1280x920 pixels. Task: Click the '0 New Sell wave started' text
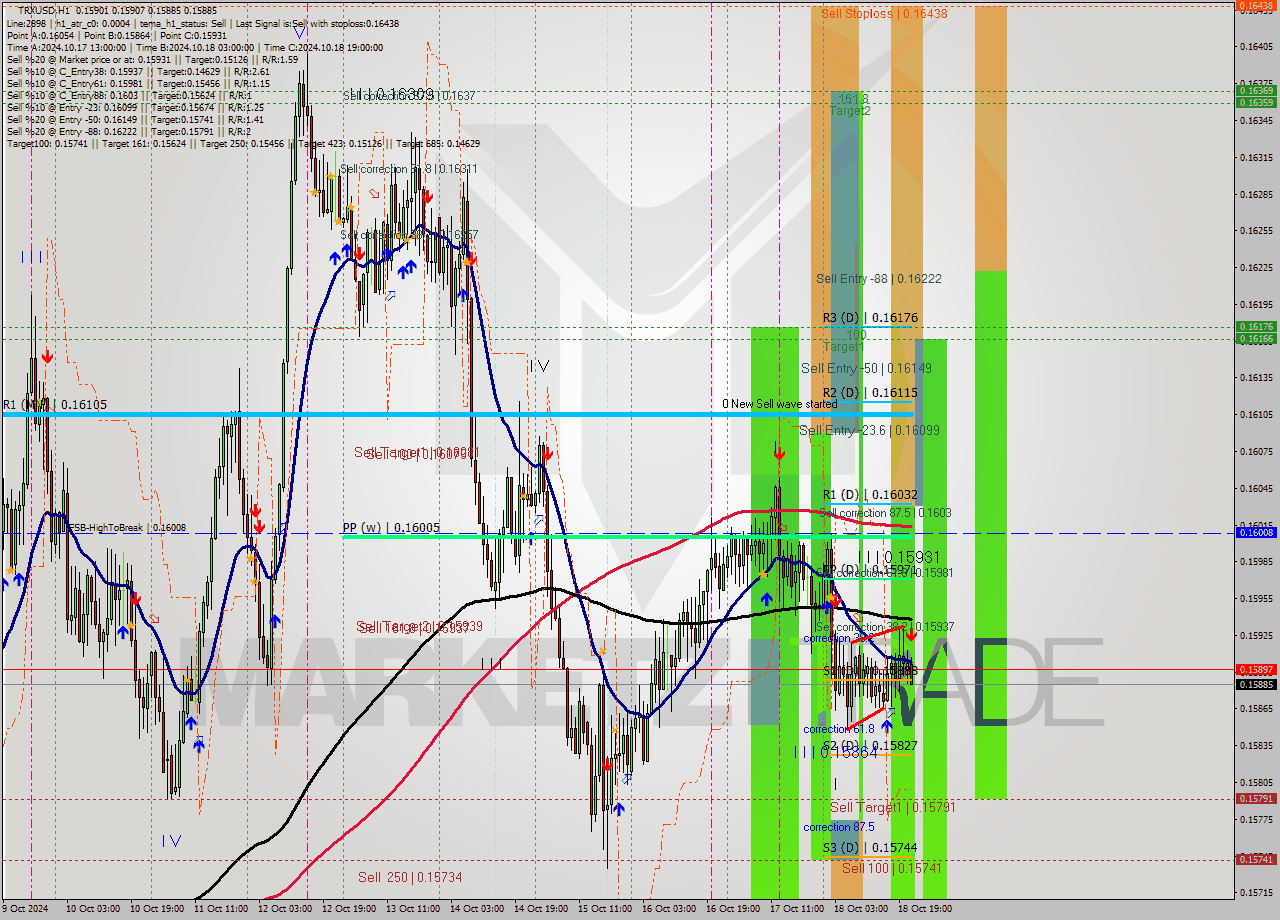[x=780, y=404]
